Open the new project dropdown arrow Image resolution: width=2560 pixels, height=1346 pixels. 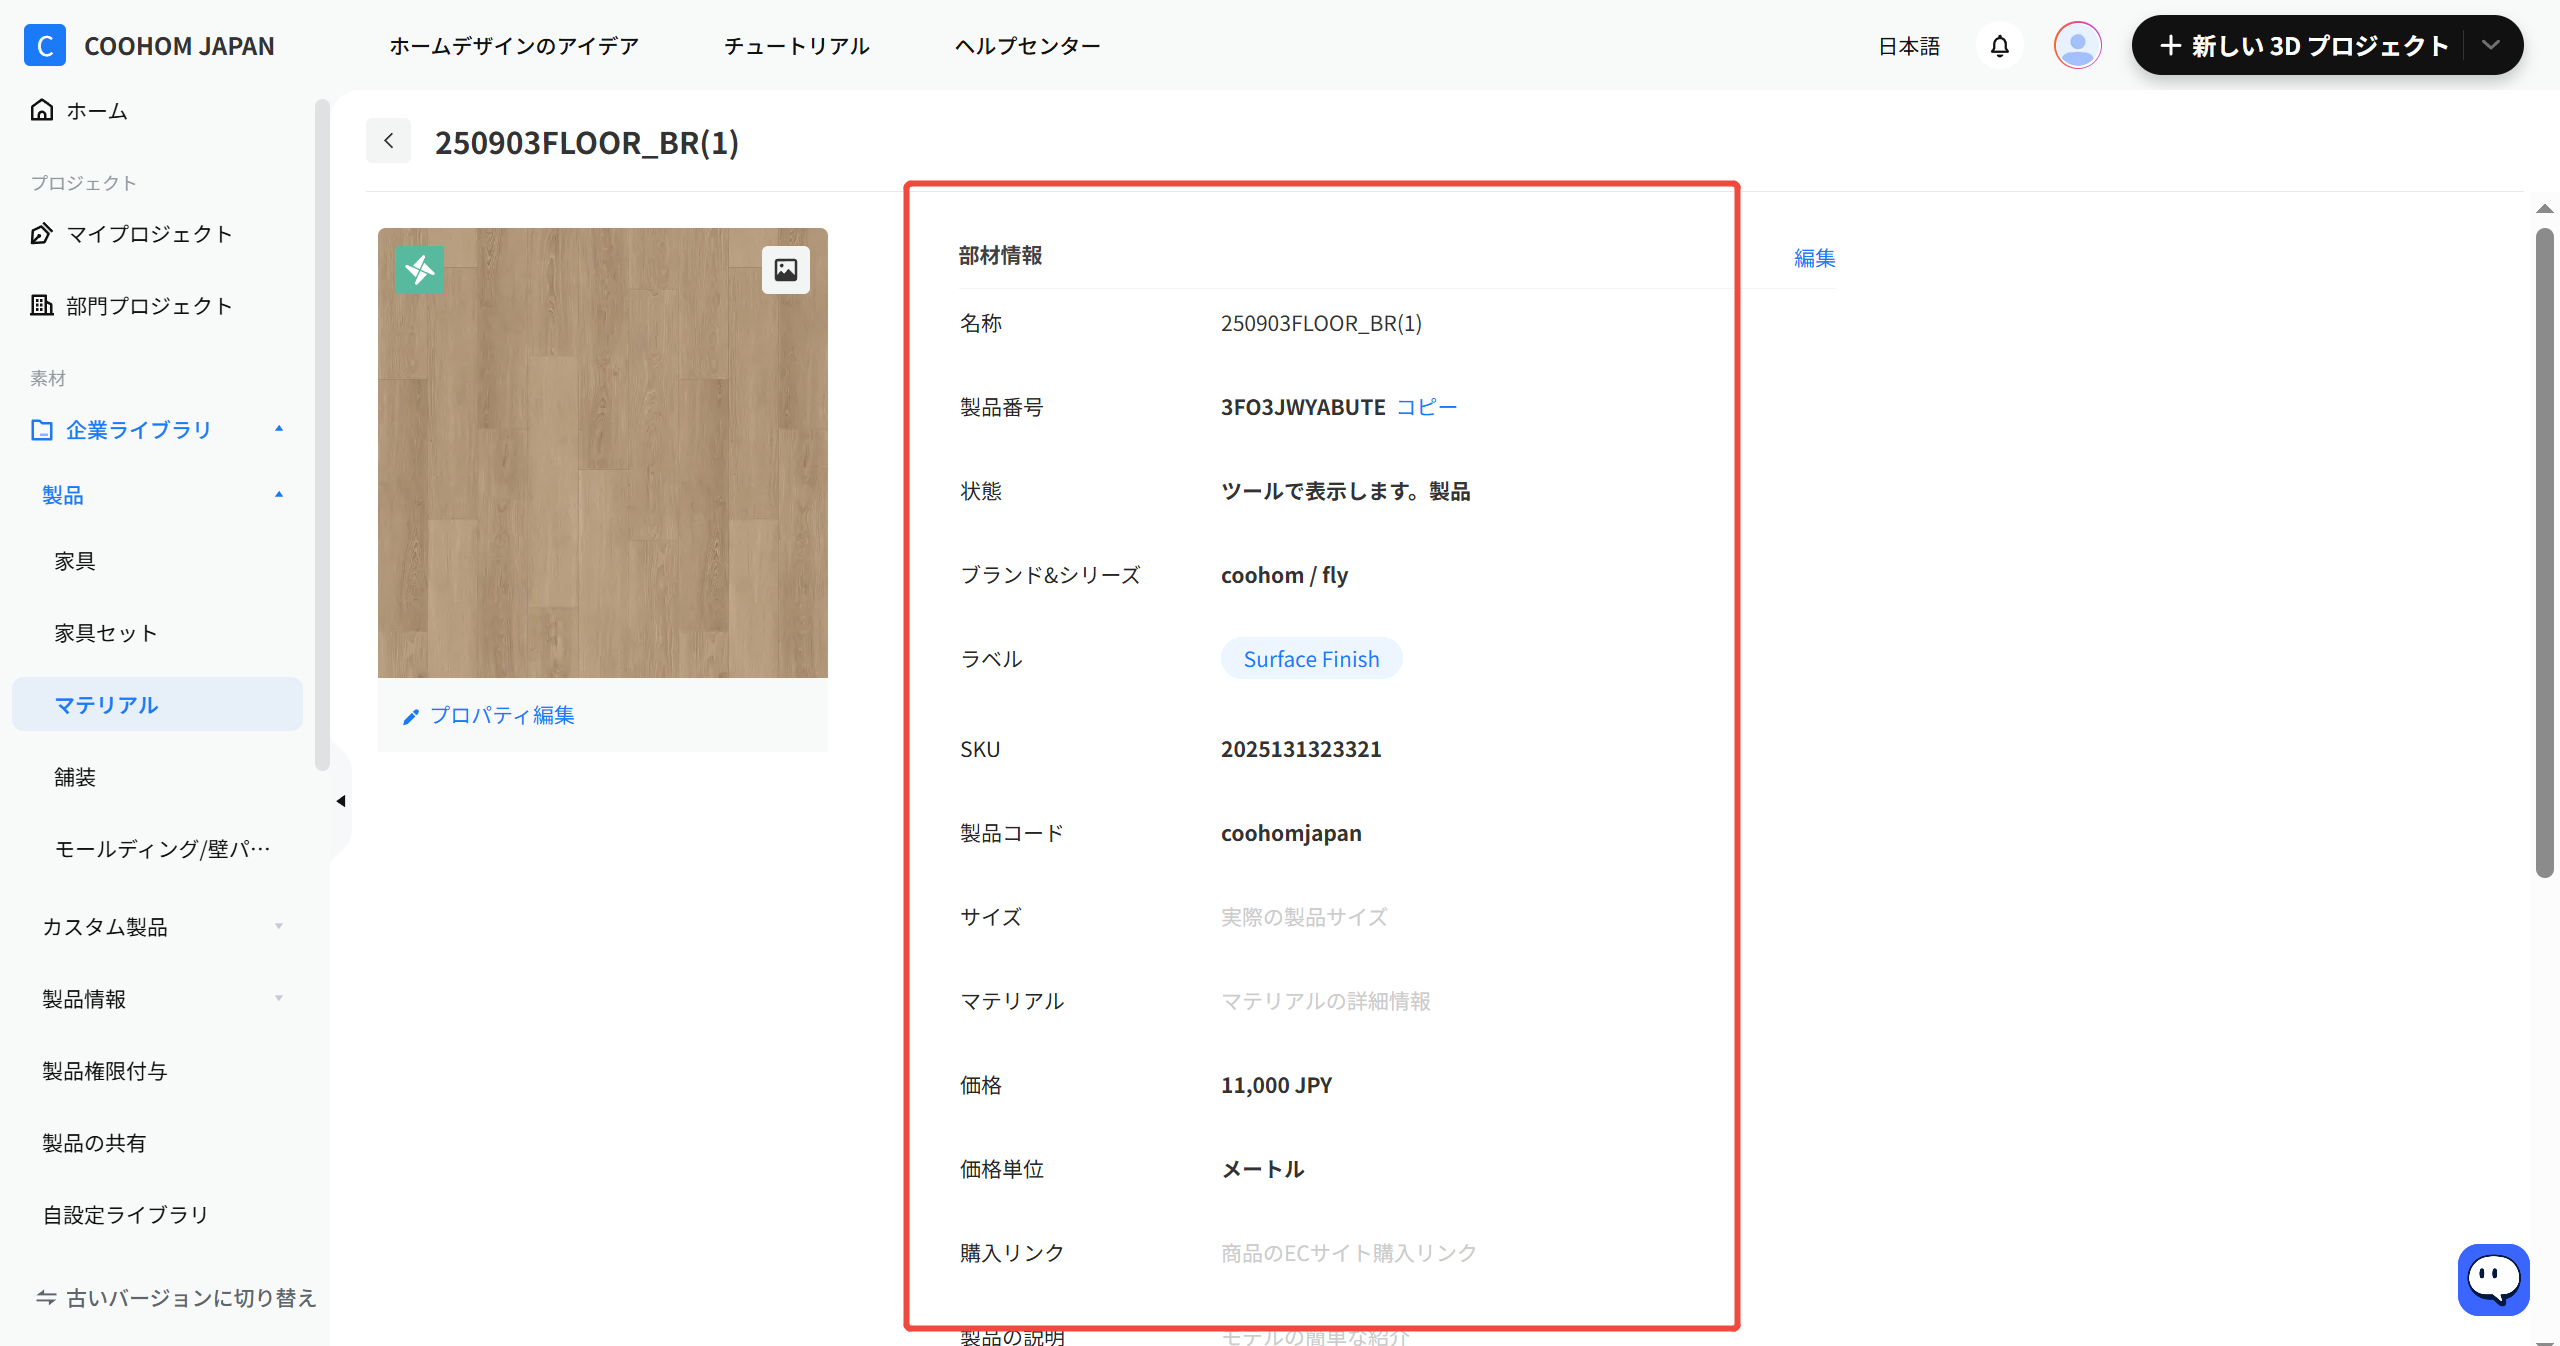2491,45
